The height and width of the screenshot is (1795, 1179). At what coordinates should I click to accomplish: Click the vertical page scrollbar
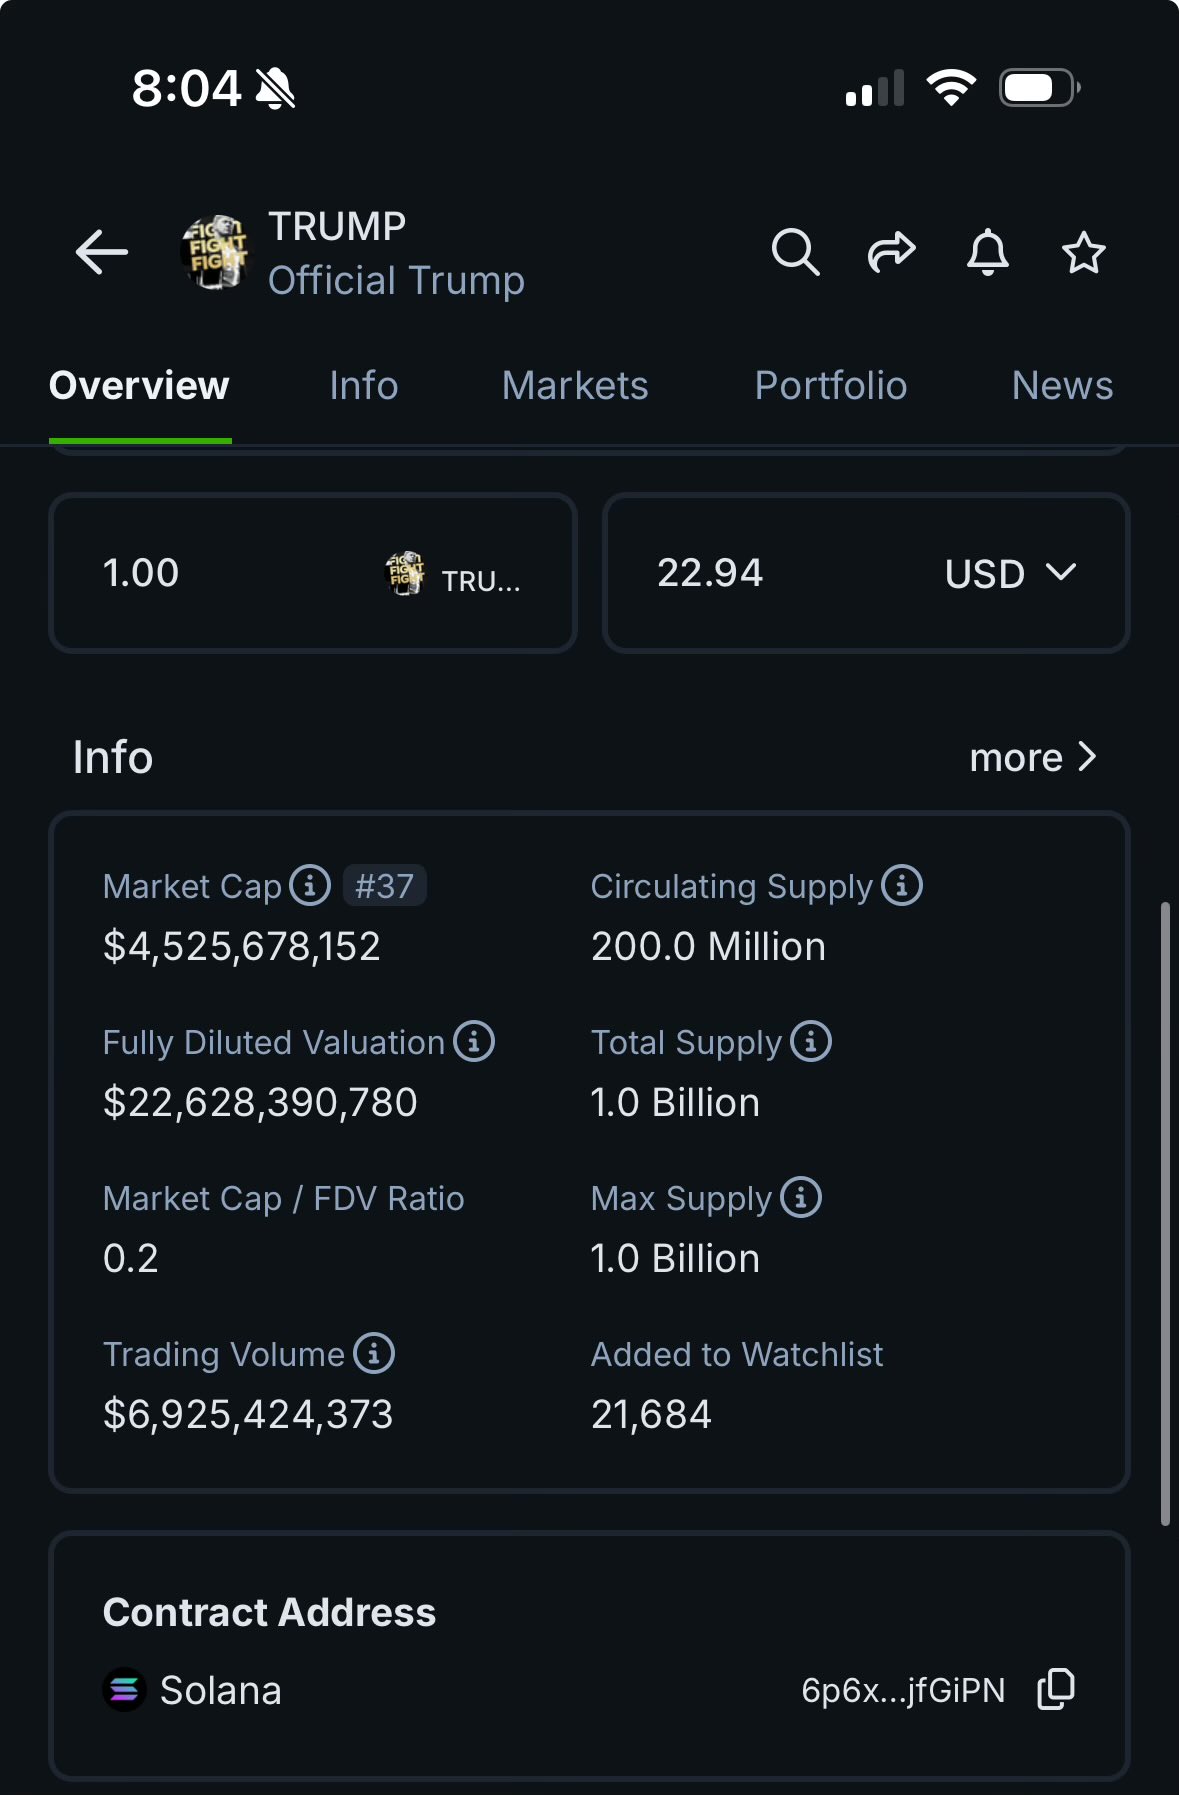(x=1165, y=1213)
